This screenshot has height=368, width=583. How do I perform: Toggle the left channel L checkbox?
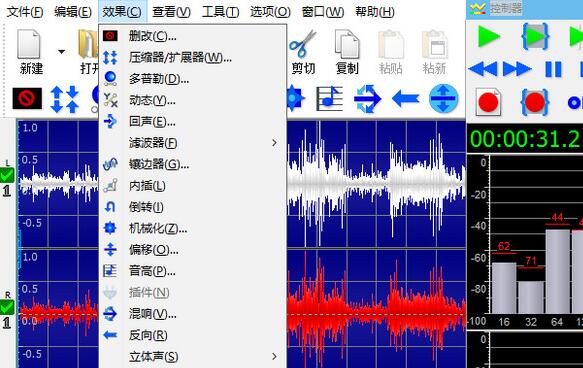(x=7, y=175)
